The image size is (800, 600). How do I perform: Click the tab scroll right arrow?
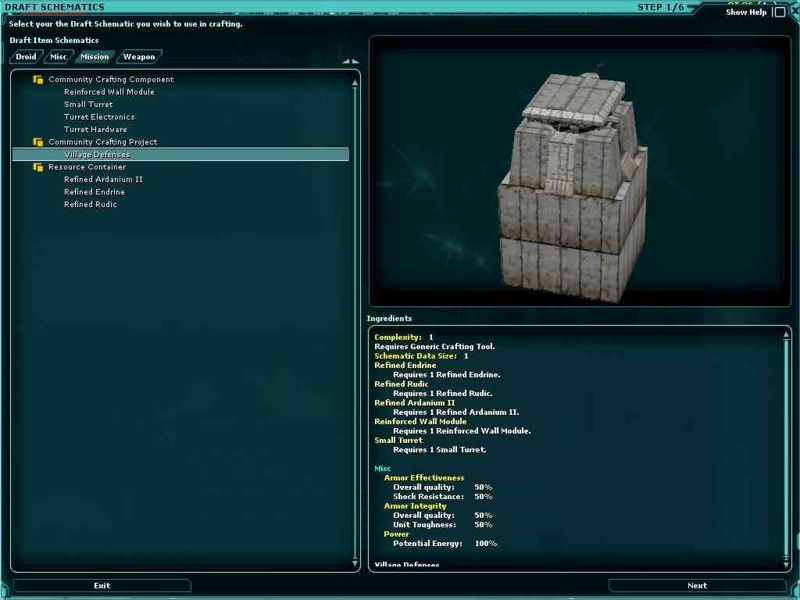pyautogui.click(x=354, y=61)
